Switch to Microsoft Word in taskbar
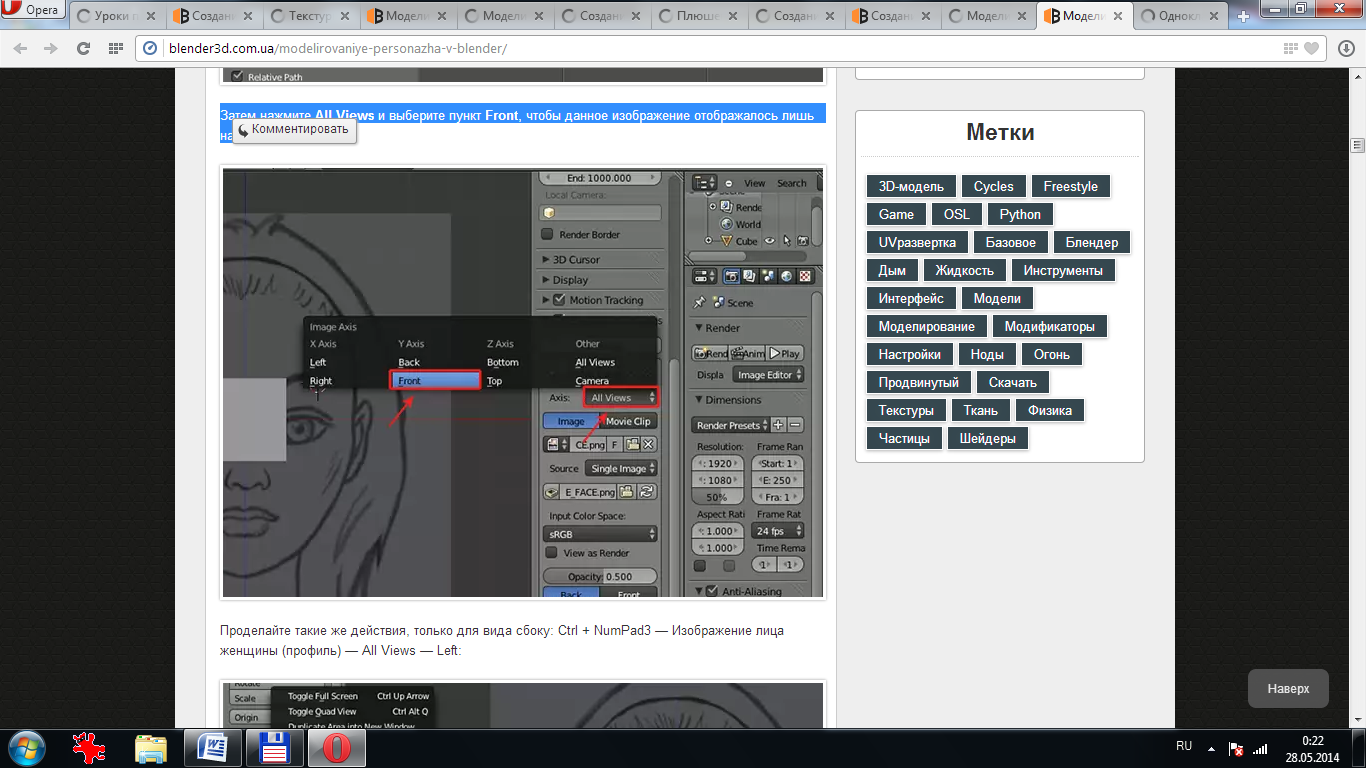Viewport: 1366px width, 768px height. pyautogui.click(x=213, y=747)
